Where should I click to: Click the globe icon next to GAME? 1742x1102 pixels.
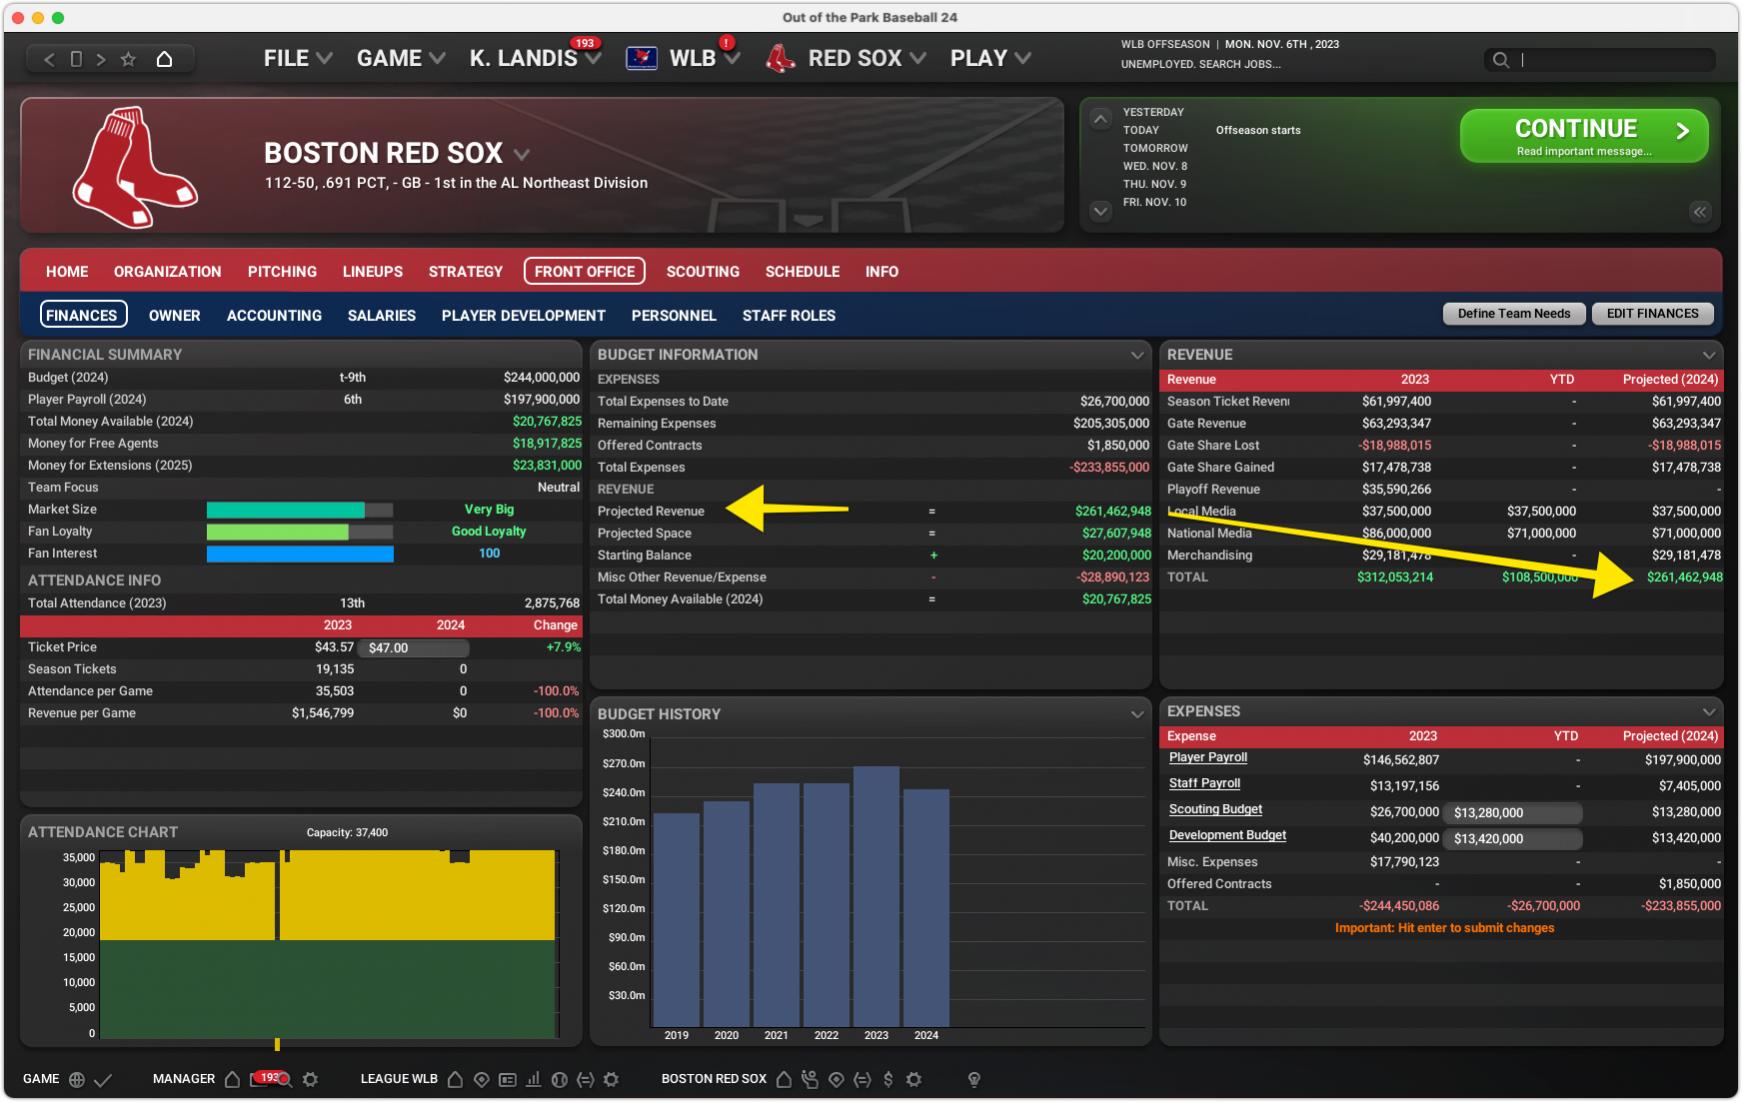tap(77, 1079)
